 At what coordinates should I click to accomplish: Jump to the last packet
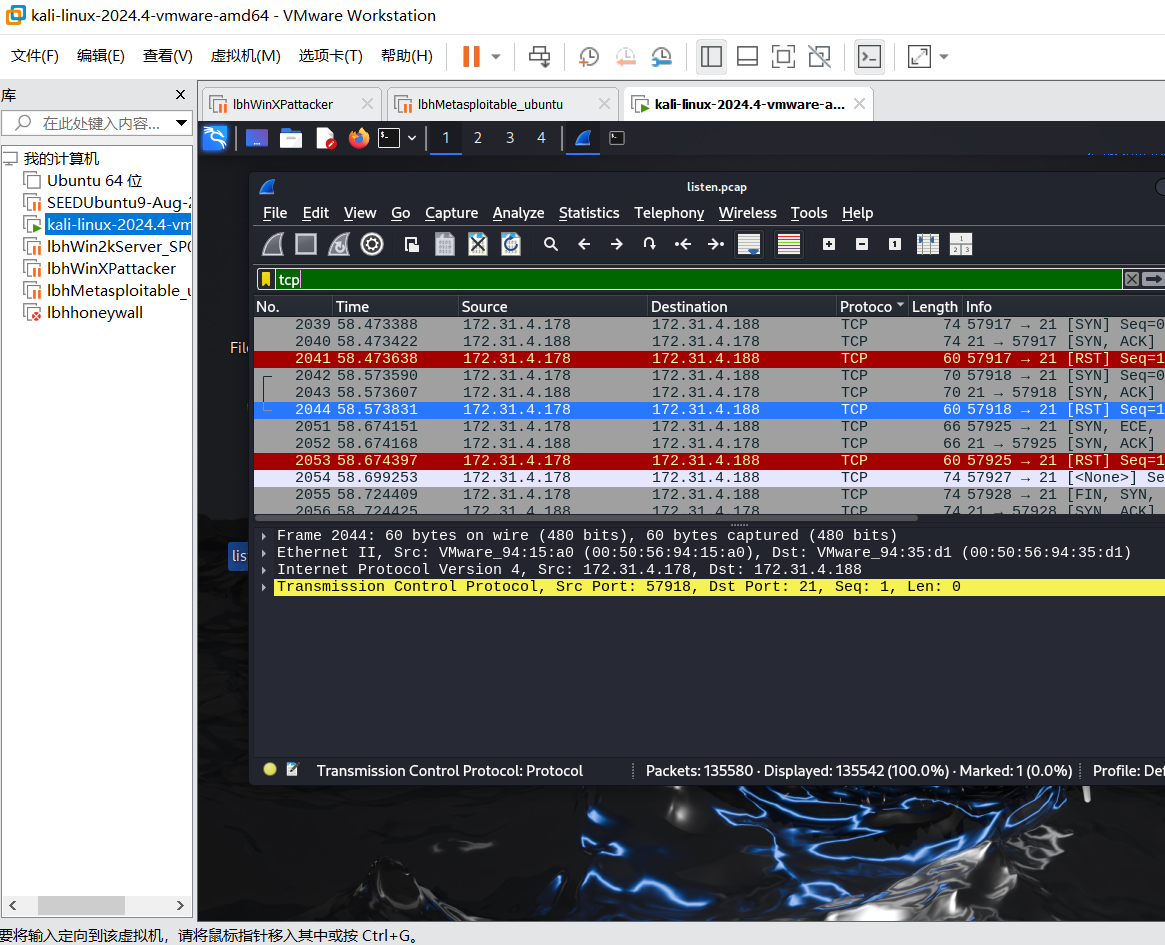[715, 244]
